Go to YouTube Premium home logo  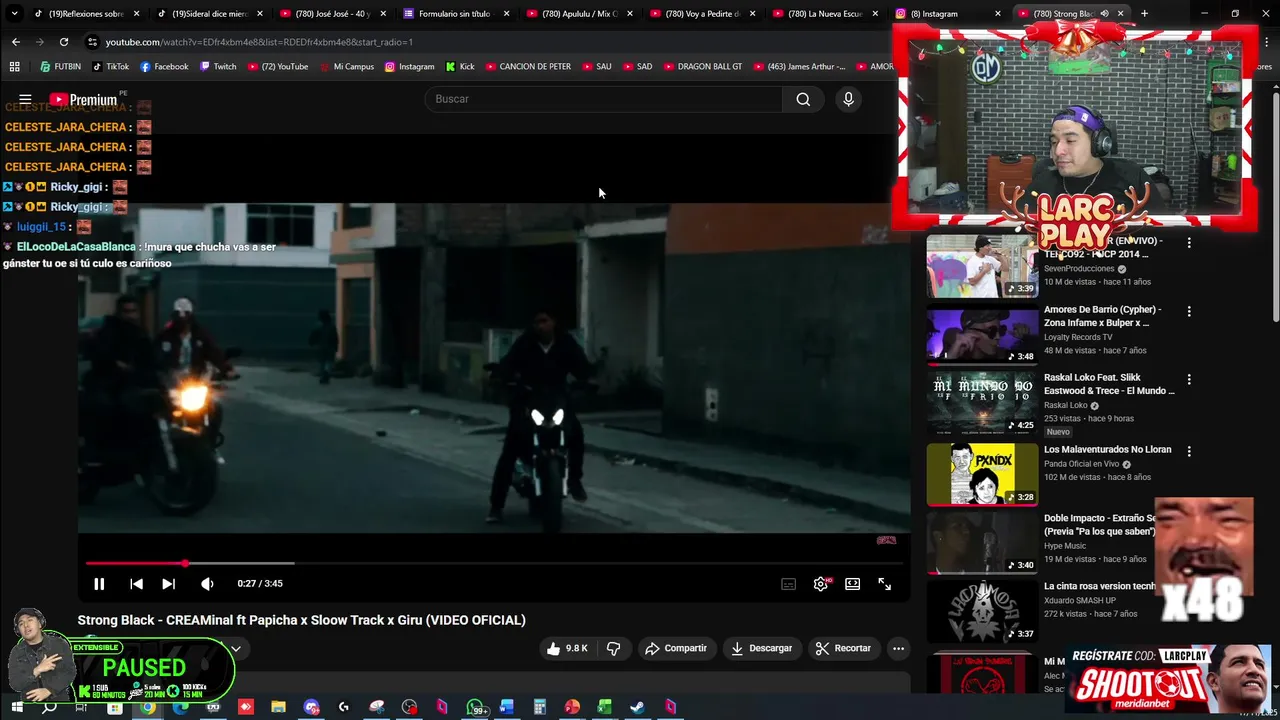pyautogui.click(x=84, y=99)
